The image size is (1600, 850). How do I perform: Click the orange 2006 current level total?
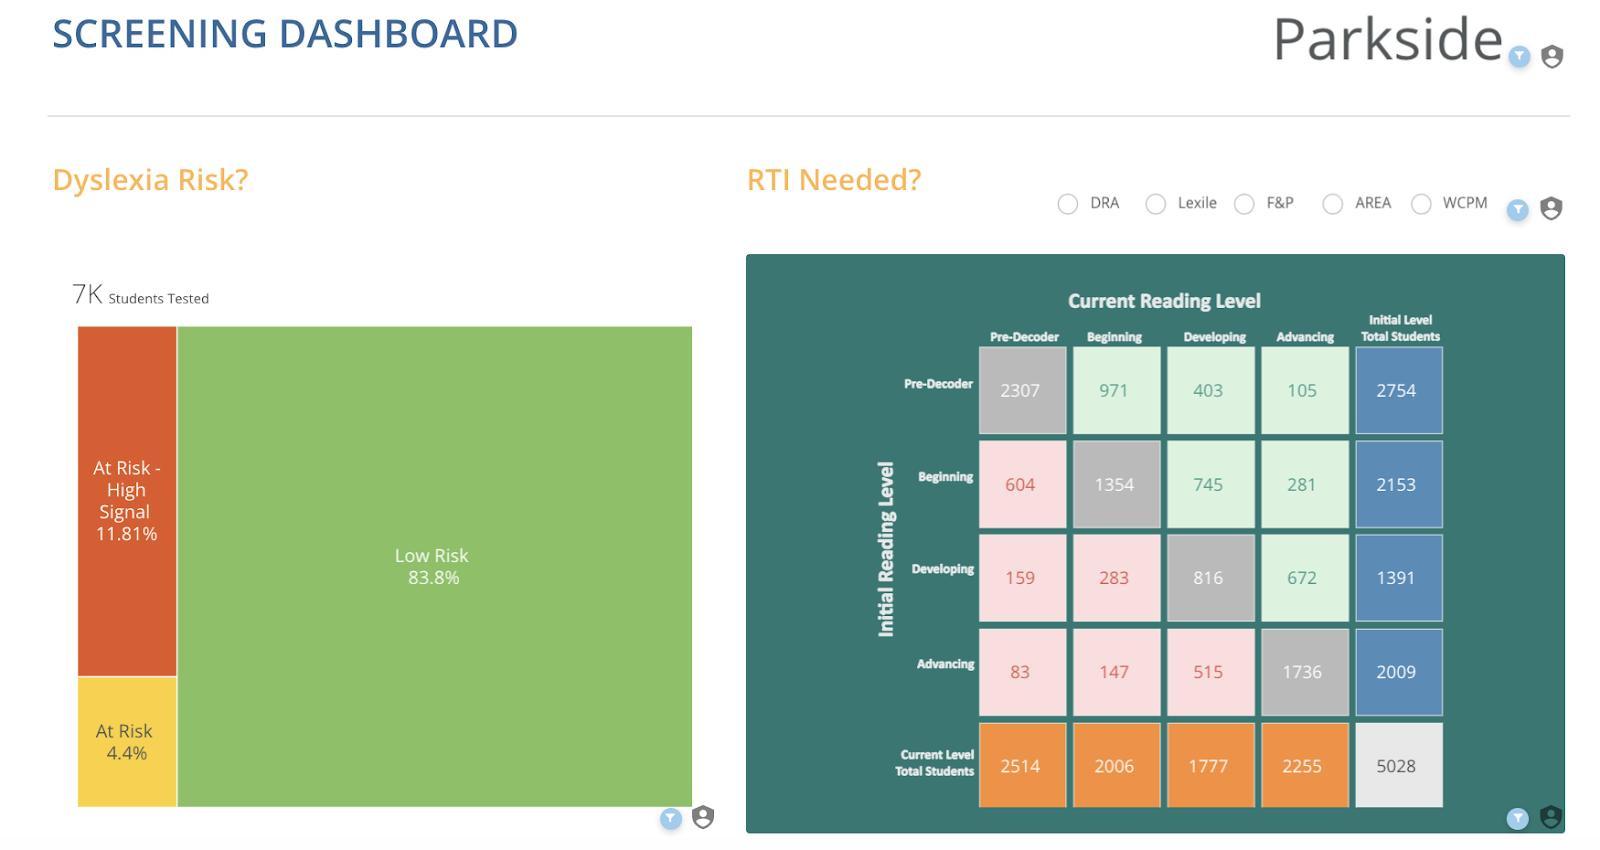1116,765
